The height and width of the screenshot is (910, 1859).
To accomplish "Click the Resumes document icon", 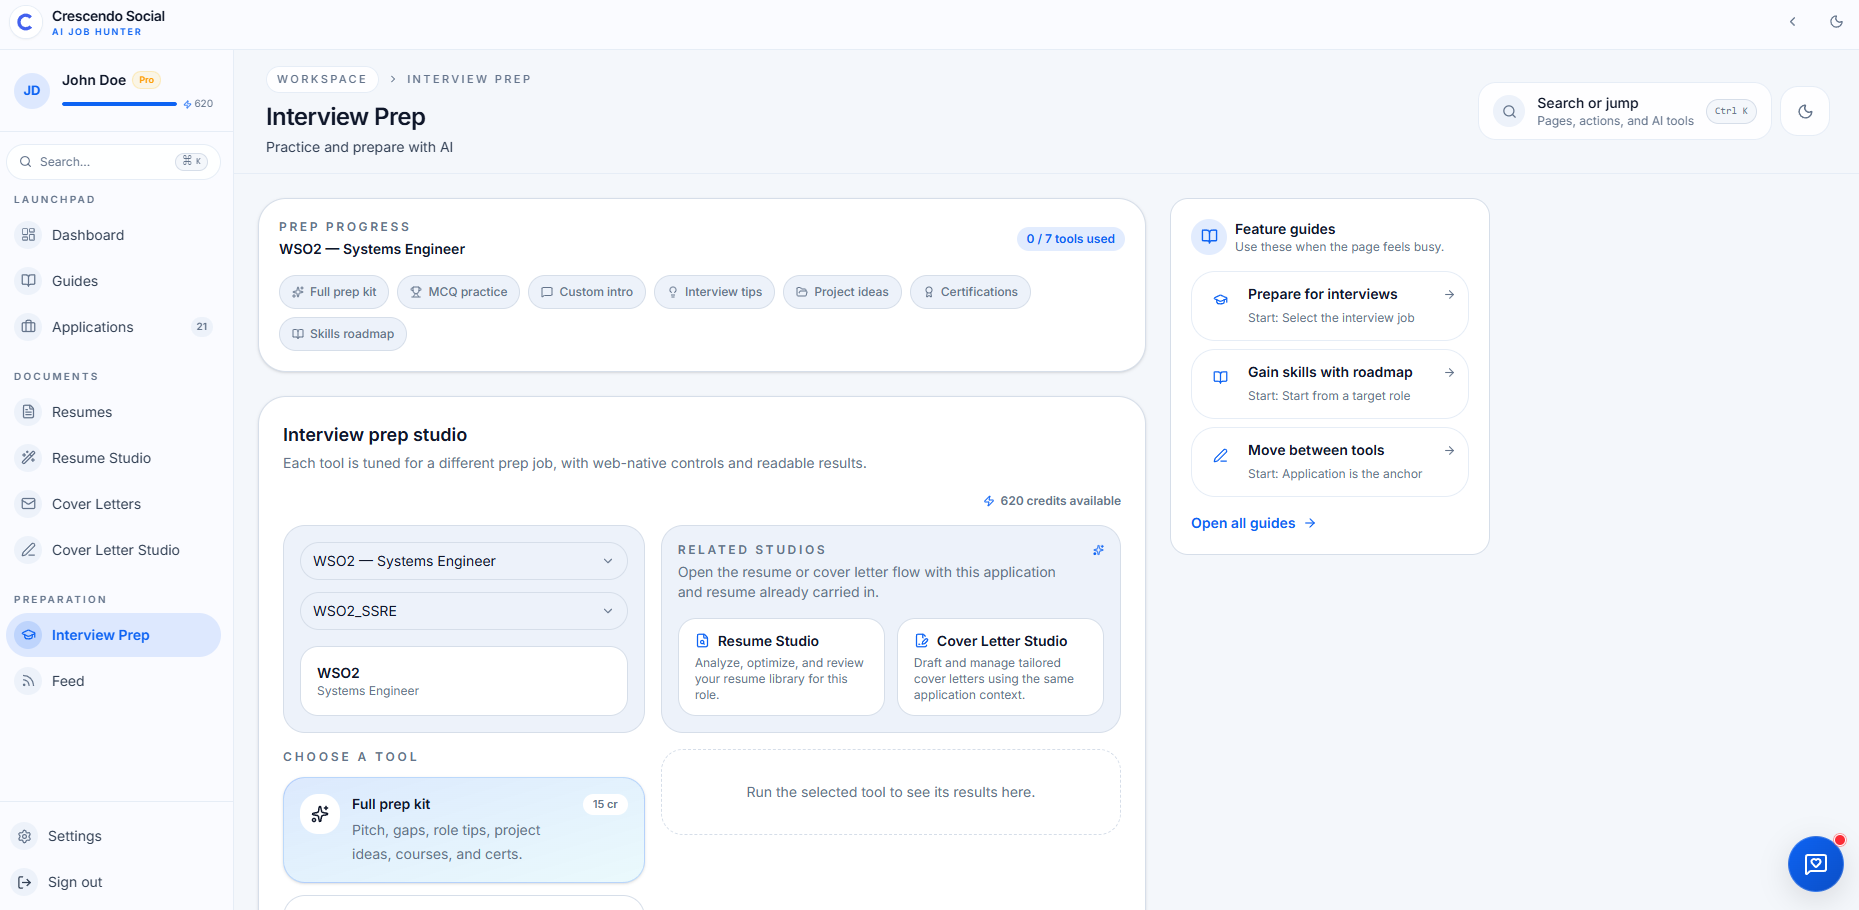I will (29, 412).
